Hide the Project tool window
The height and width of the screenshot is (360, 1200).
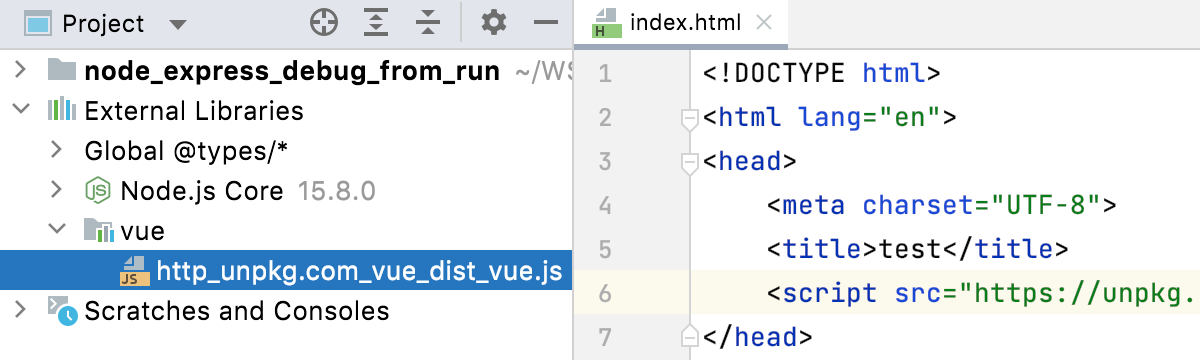coord(546,22)
